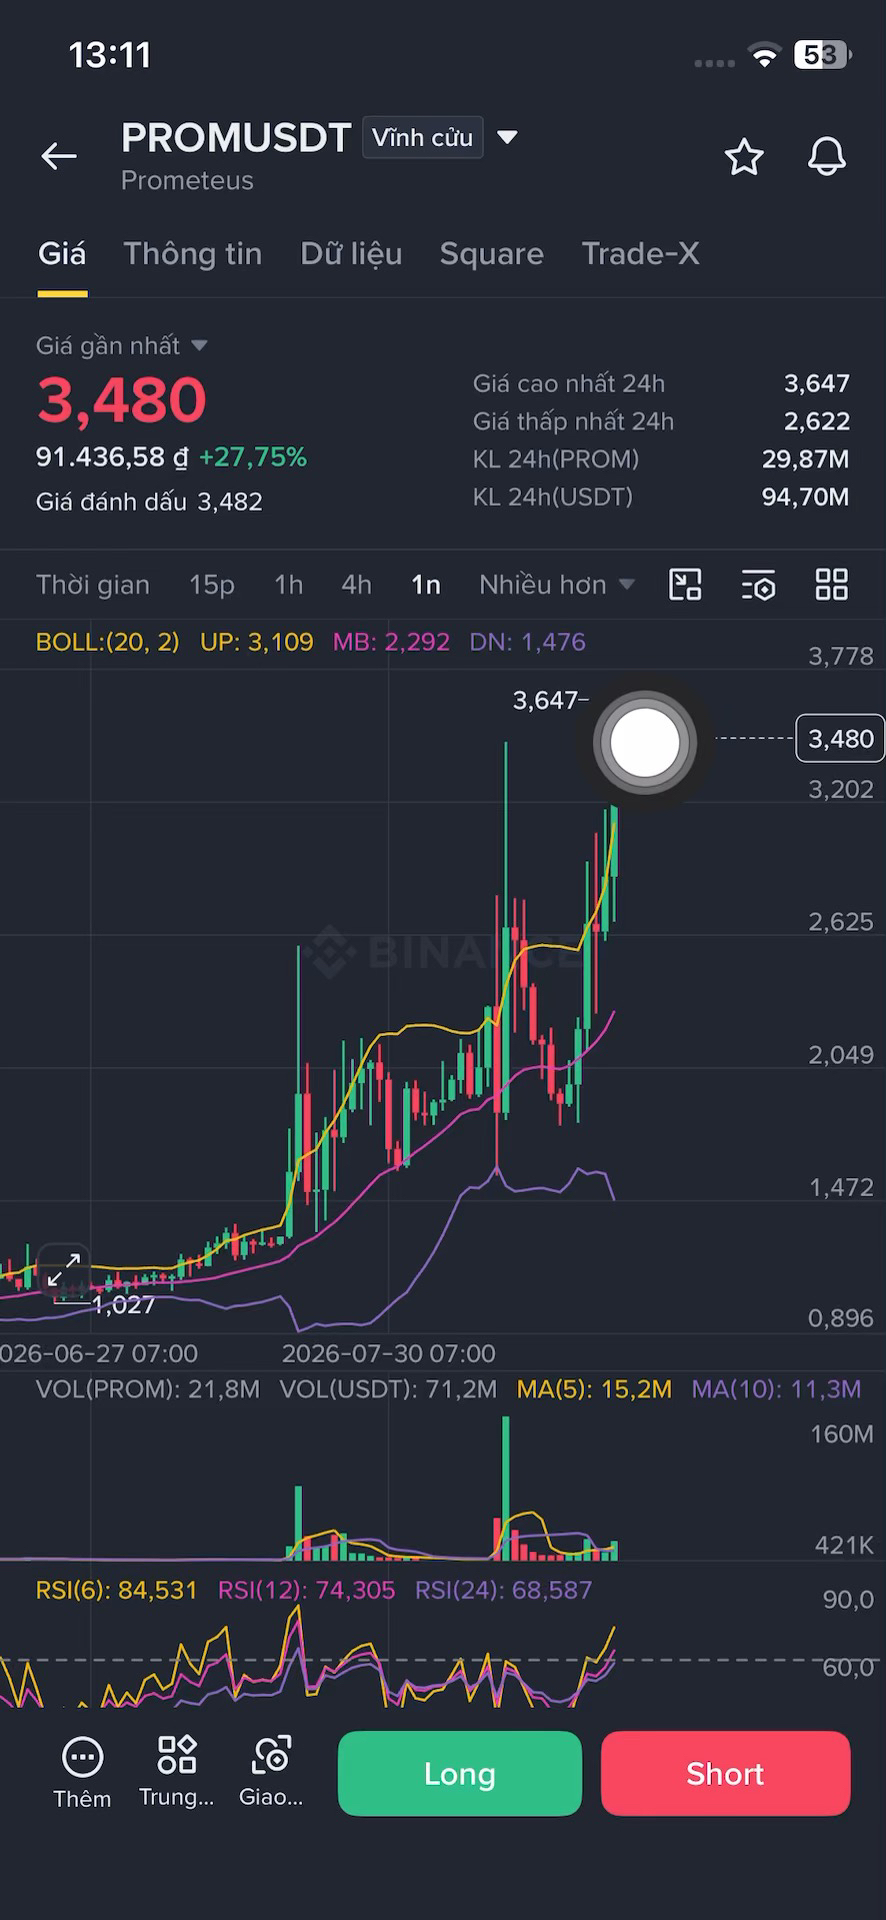Open the Giao... trading tools icon

click(x=271, y=1772)
